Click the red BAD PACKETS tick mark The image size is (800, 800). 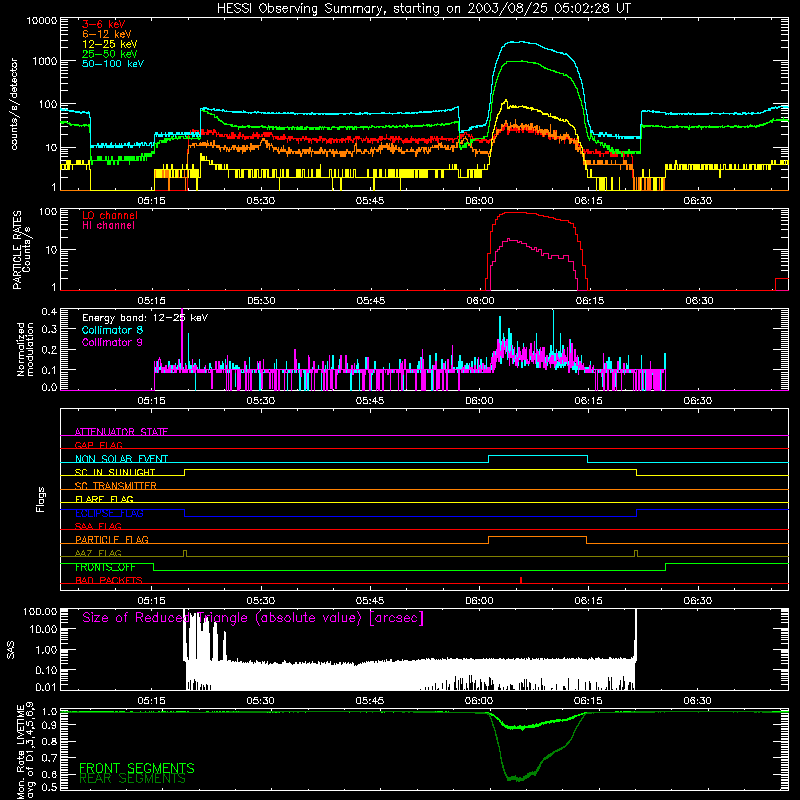point(521,580)
